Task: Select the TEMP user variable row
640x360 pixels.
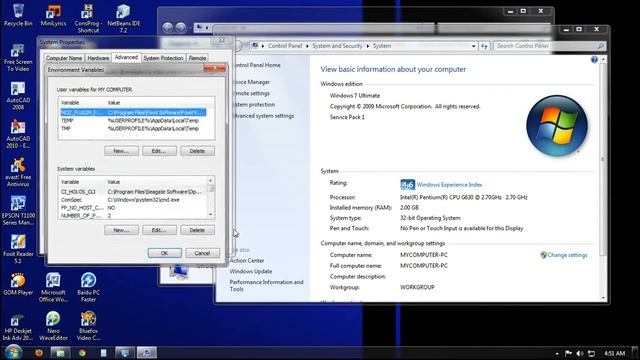Action: (133, 121)
